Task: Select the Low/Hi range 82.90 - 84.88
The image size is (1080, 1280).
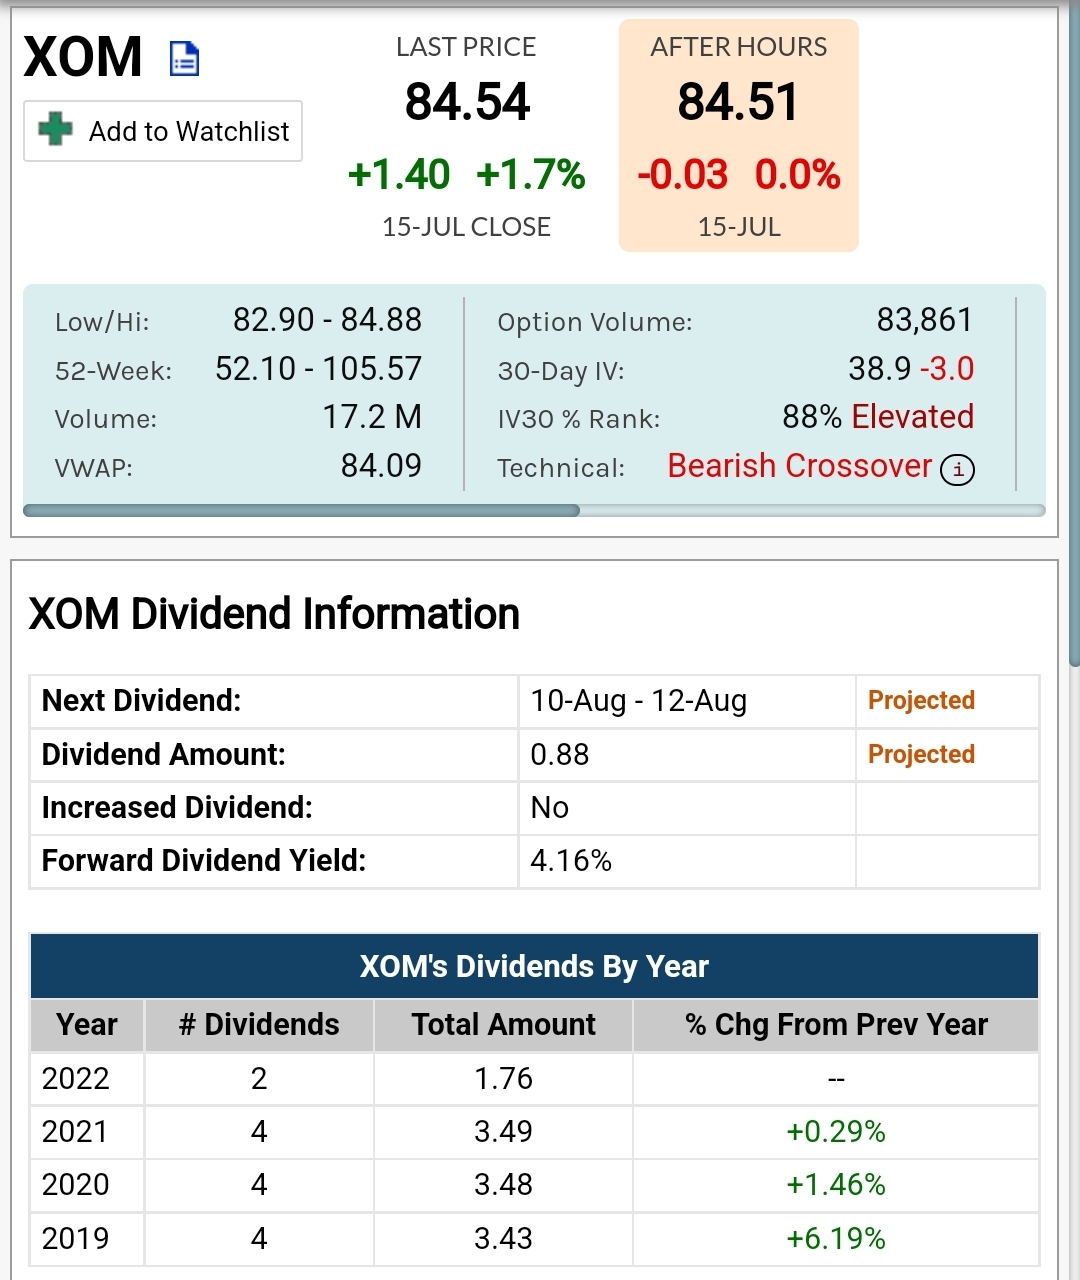Action: [x=327, y=320]
